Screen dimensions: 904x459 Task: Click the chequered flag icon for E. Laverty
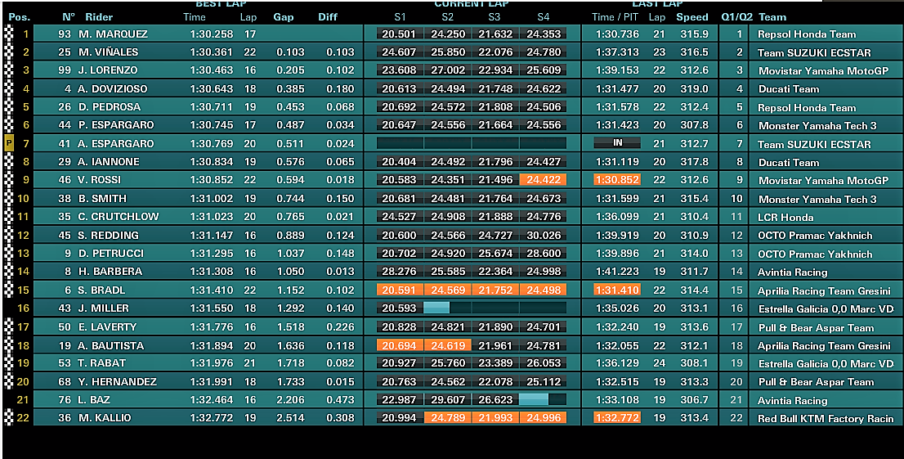tap(8, 327)
